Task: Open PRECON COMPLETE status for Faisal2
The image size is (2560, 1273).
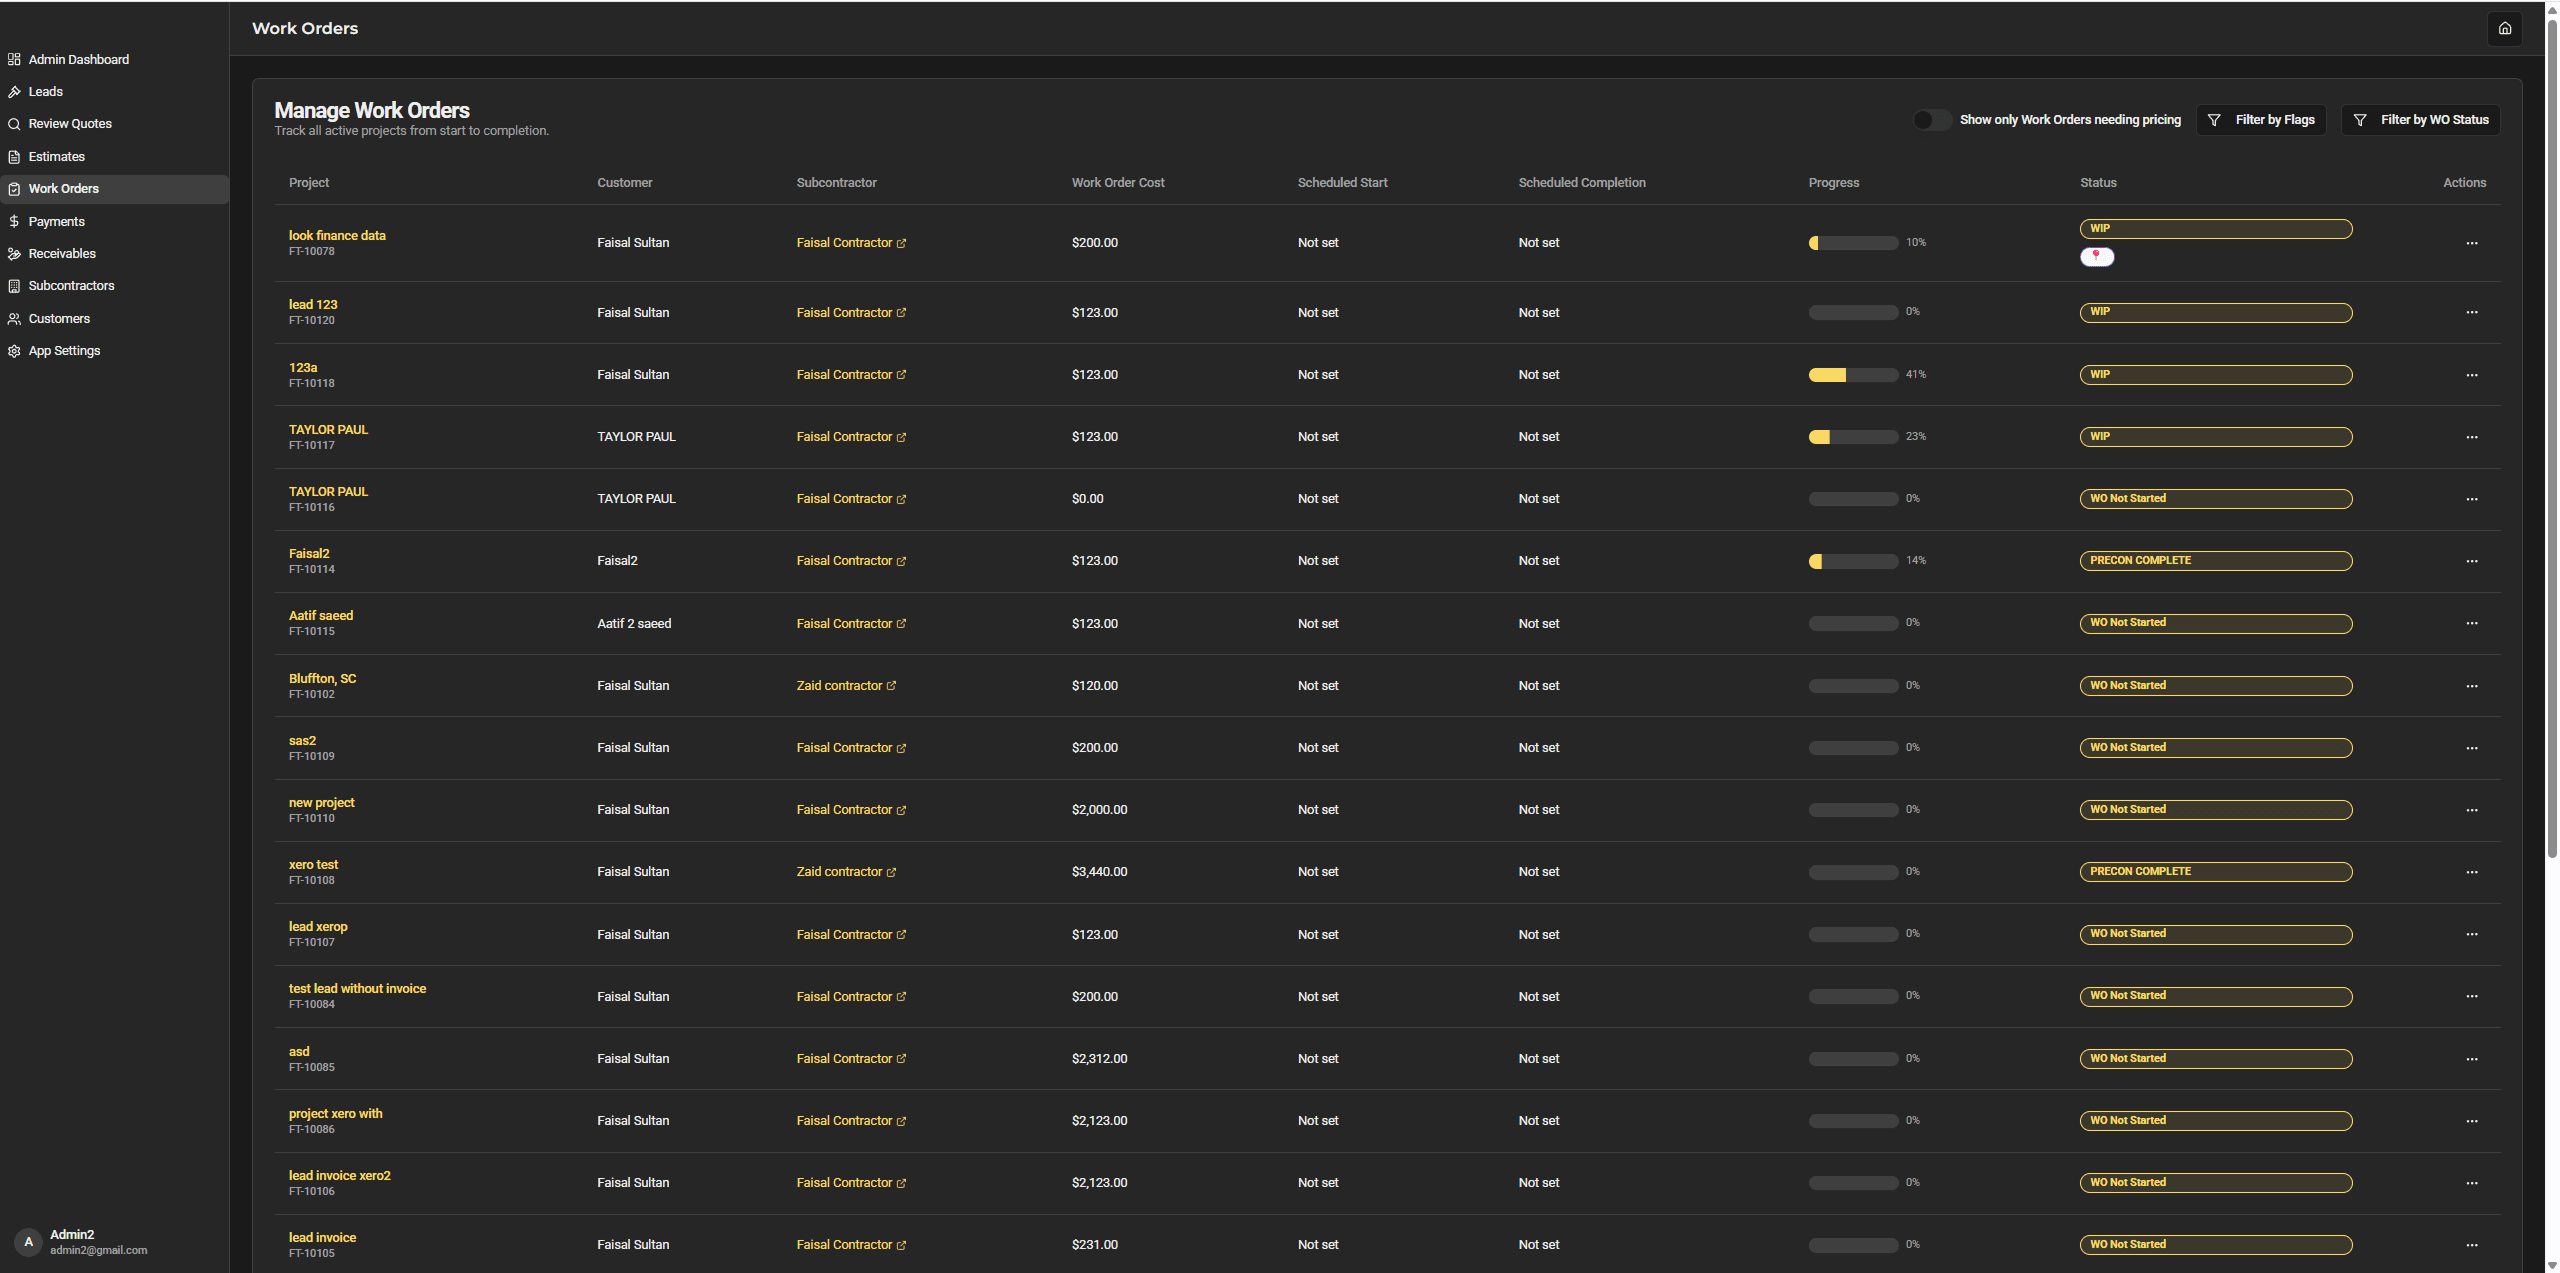Action: [x=2216, y=561]
